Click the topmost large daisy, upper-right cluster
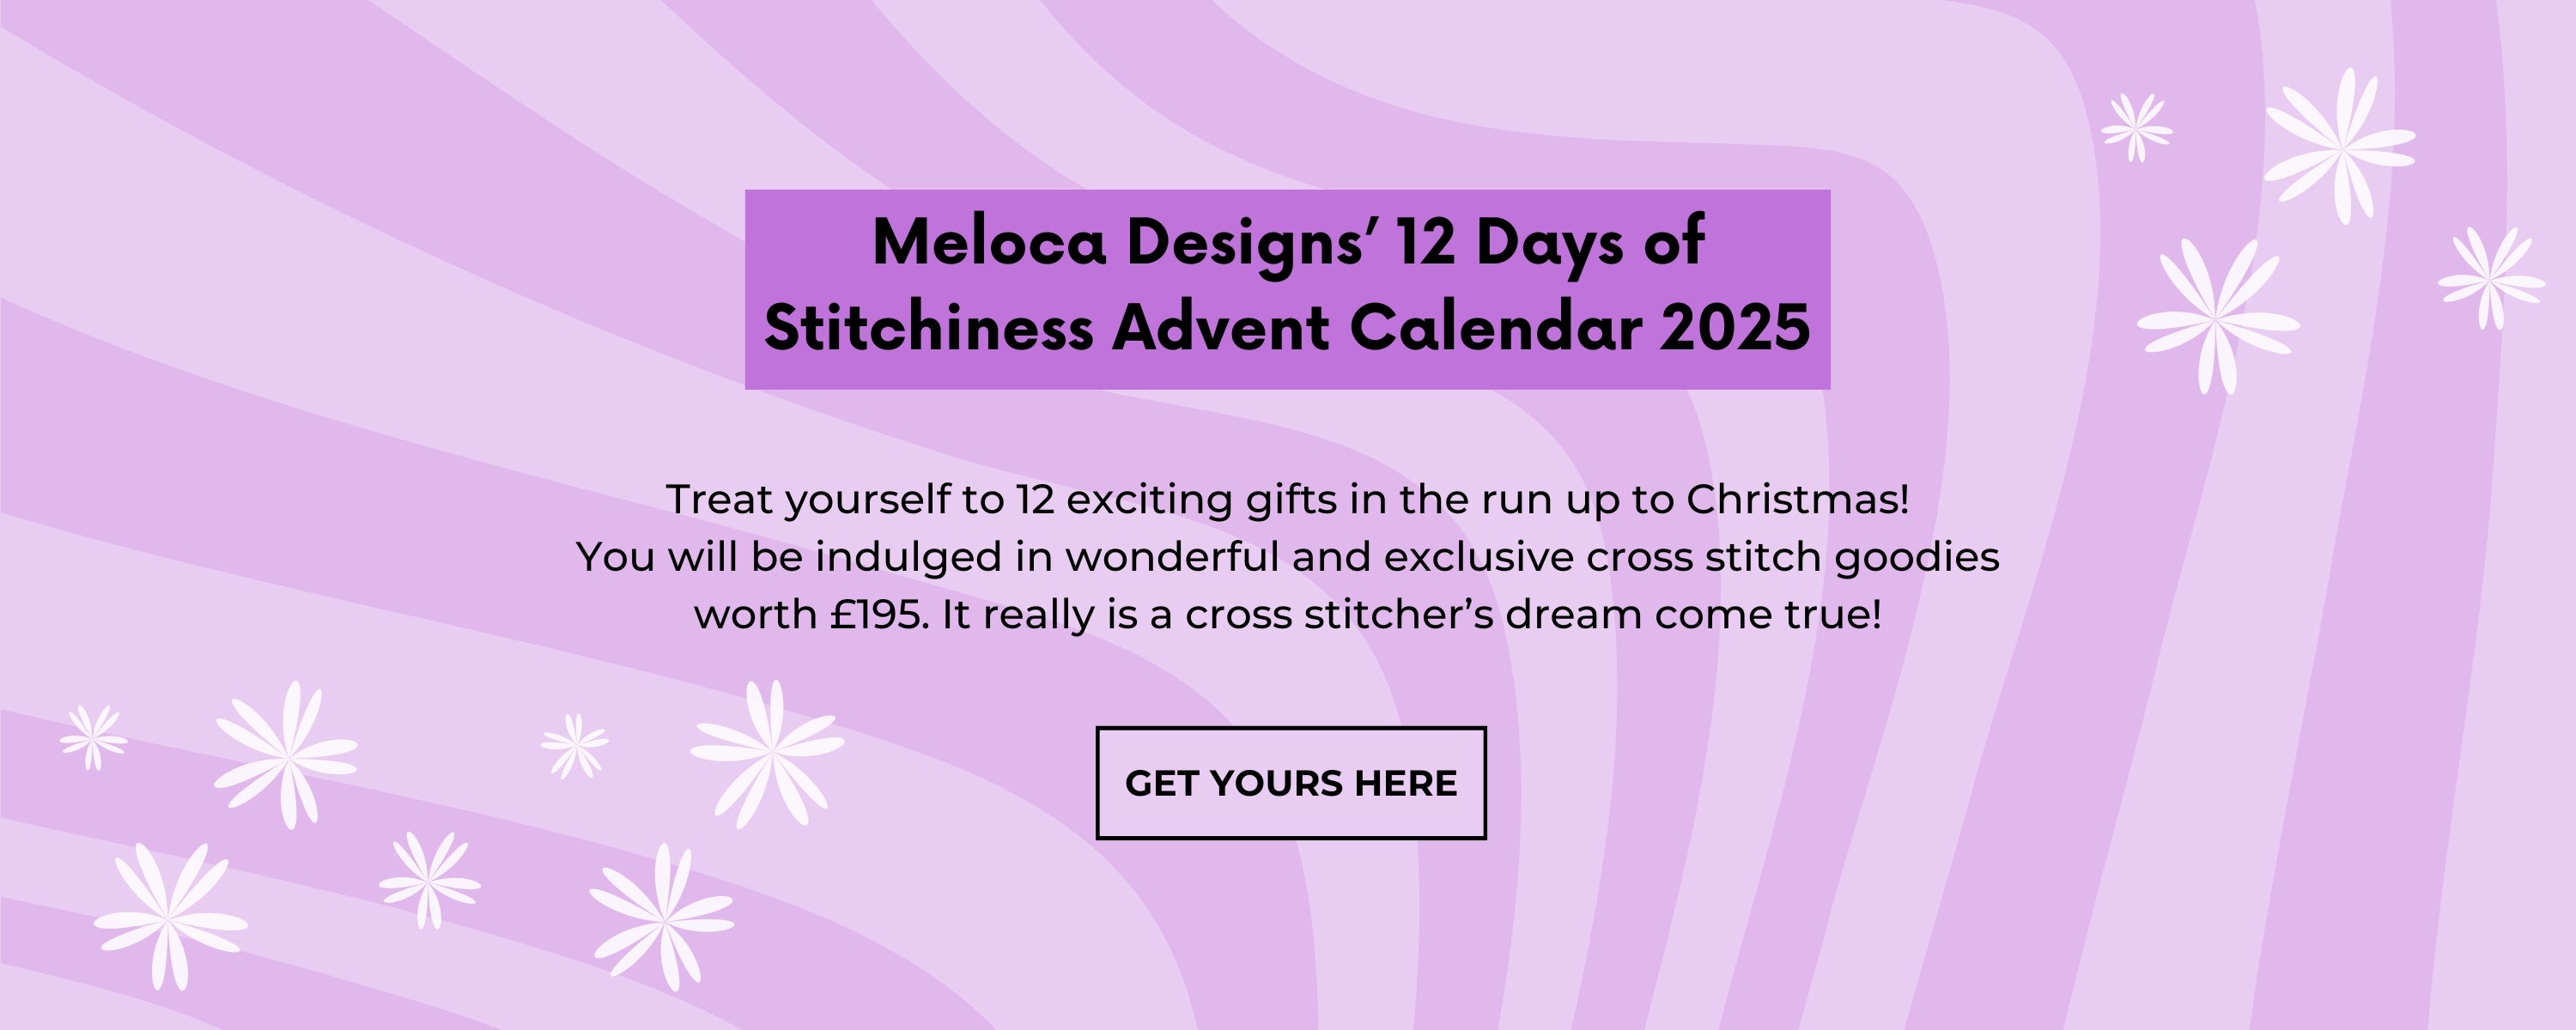Image resolution: width=2576 pixels, height=1030 pixels. (x=2340, y=147)
